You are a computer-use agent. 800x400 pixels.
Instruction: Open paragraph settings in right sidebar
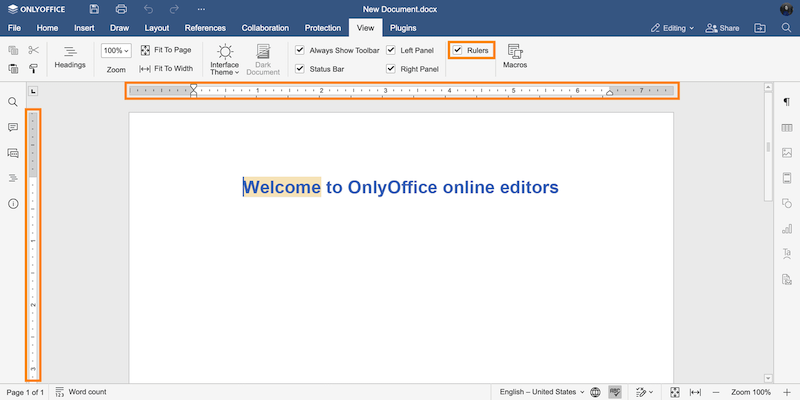[x=786, y=102]
